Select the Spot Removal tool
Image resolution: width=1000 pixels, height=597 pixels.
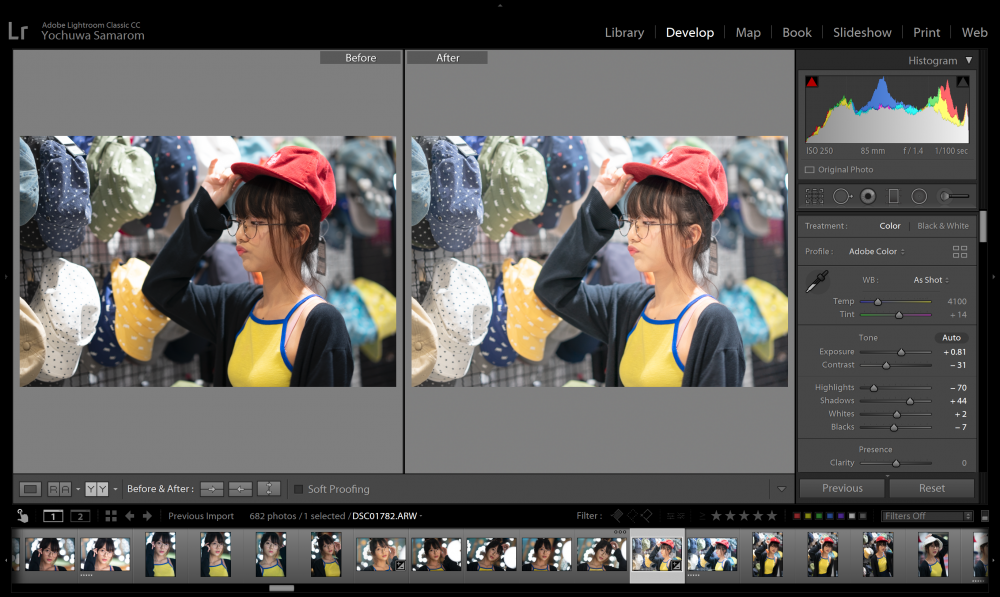(842, 196)
